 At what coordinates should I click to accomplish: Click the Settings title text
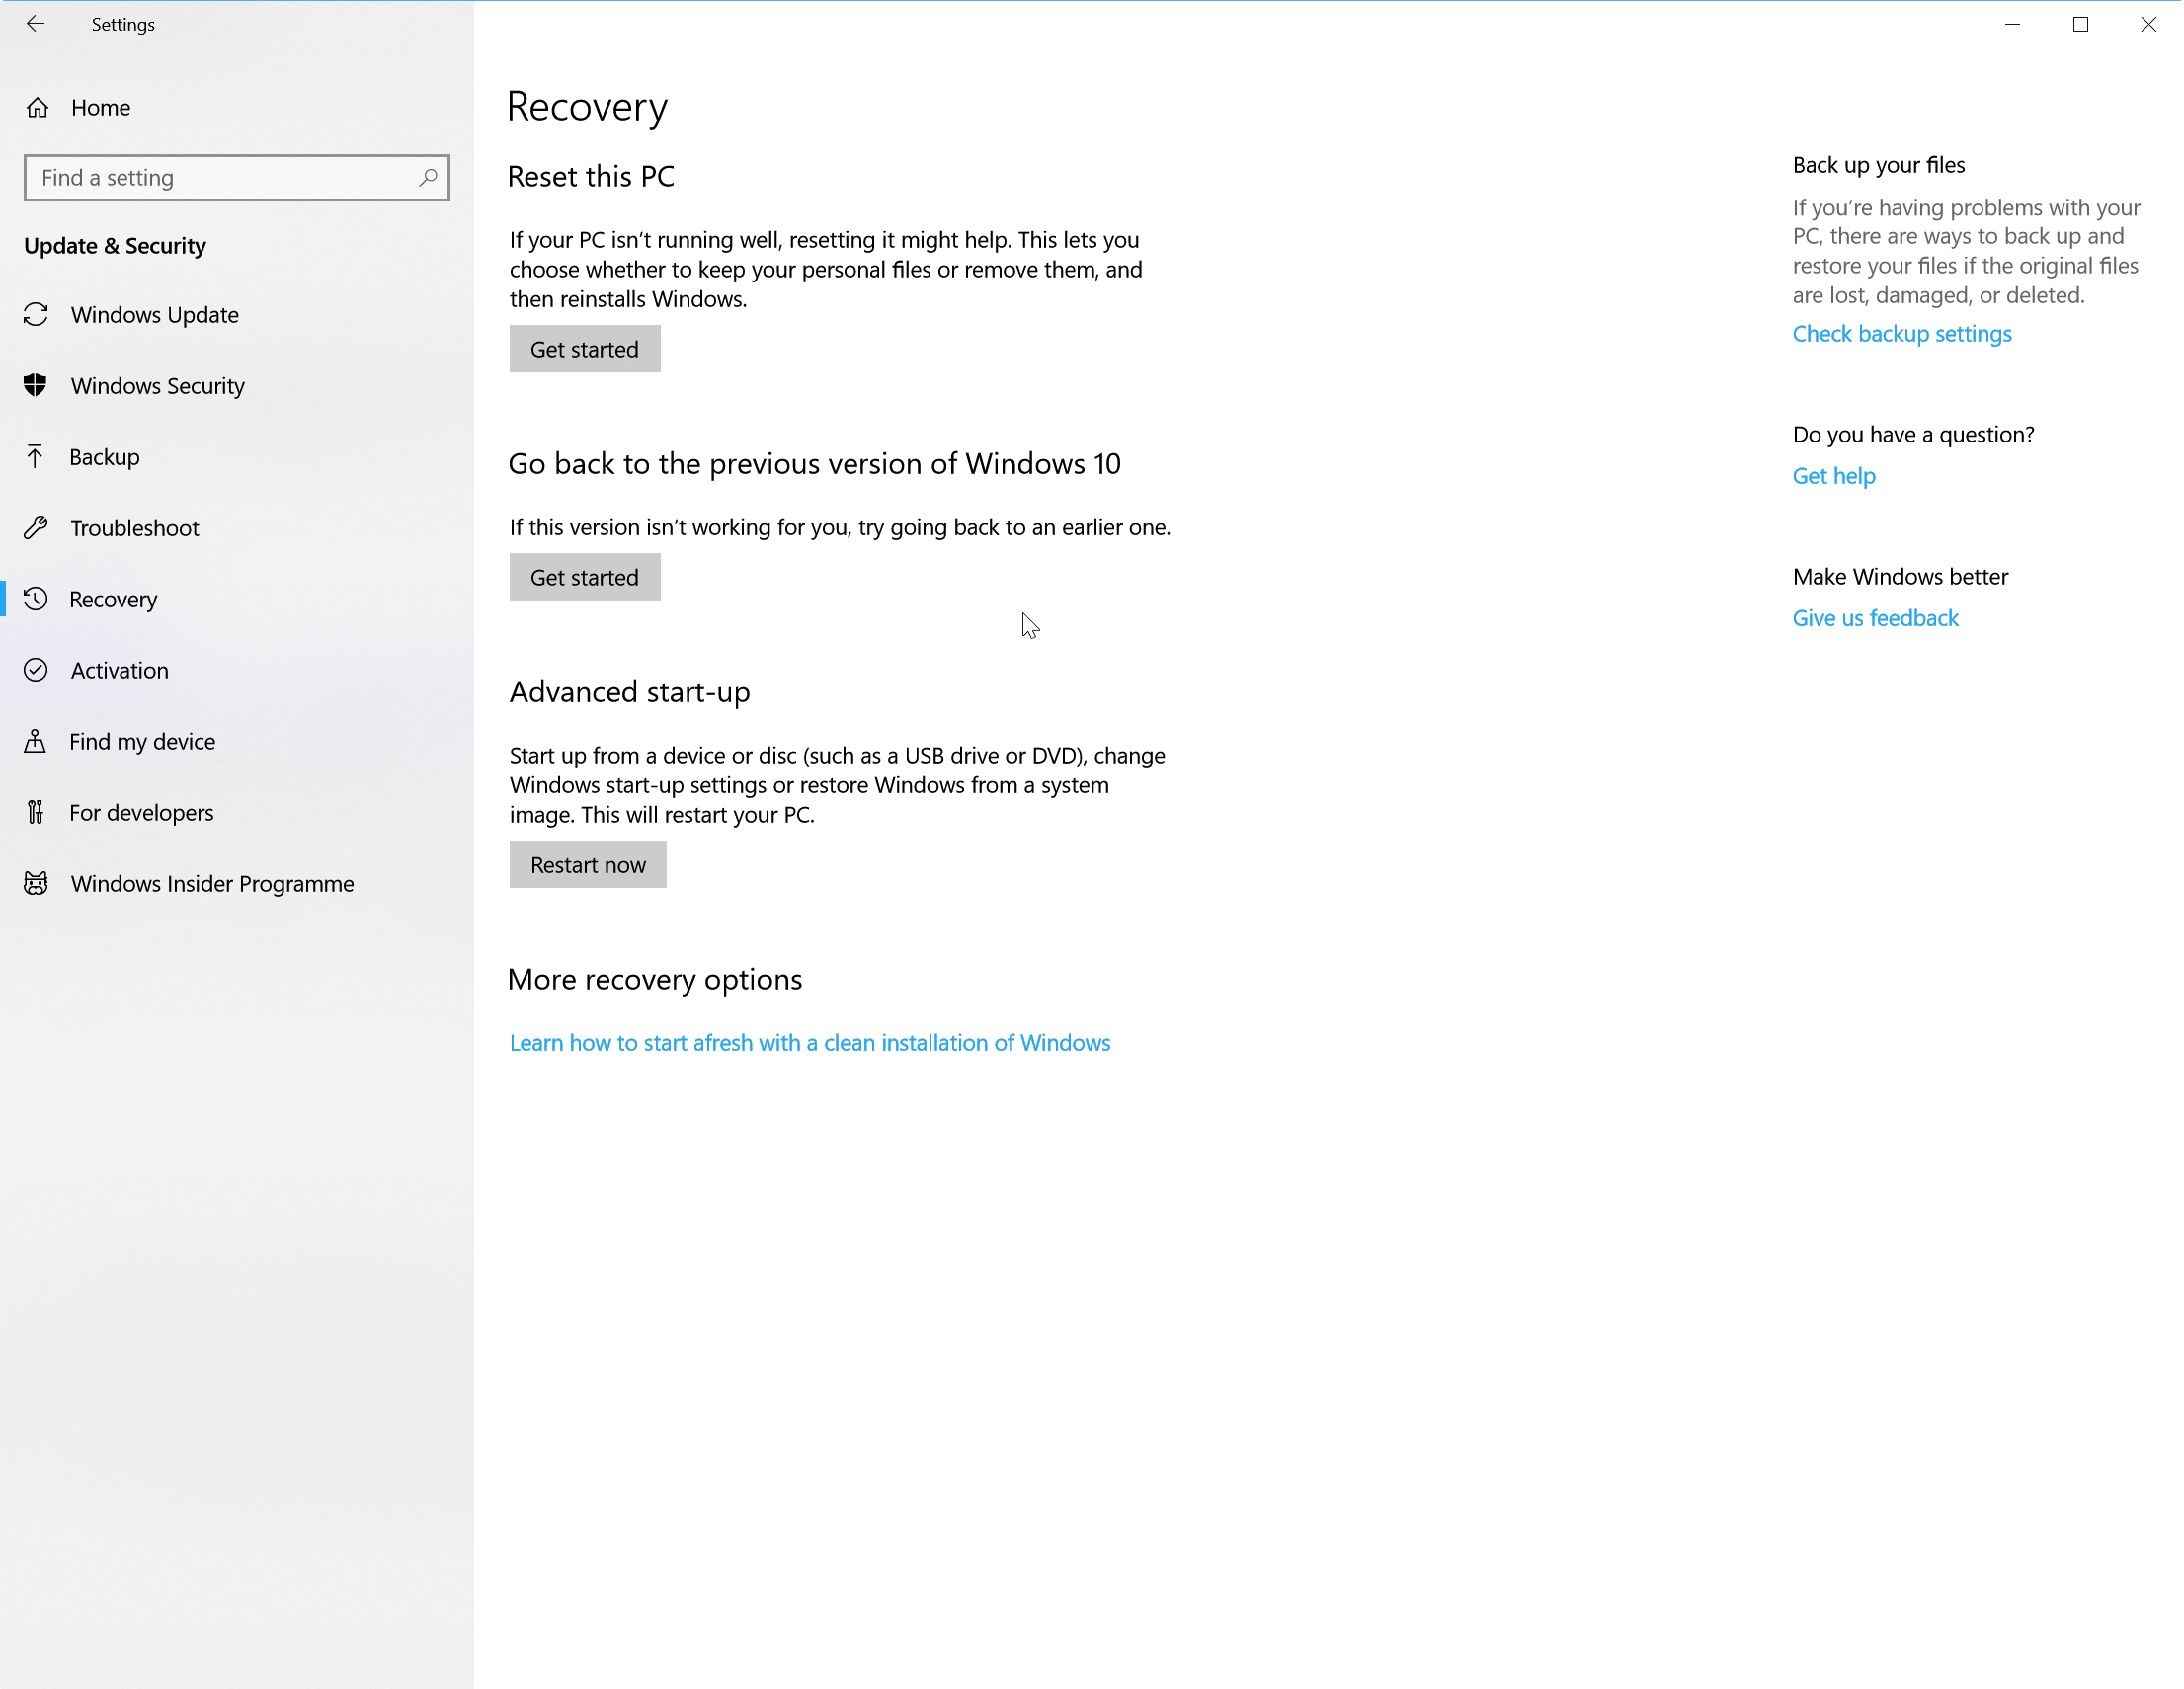(x=123, y=24)
